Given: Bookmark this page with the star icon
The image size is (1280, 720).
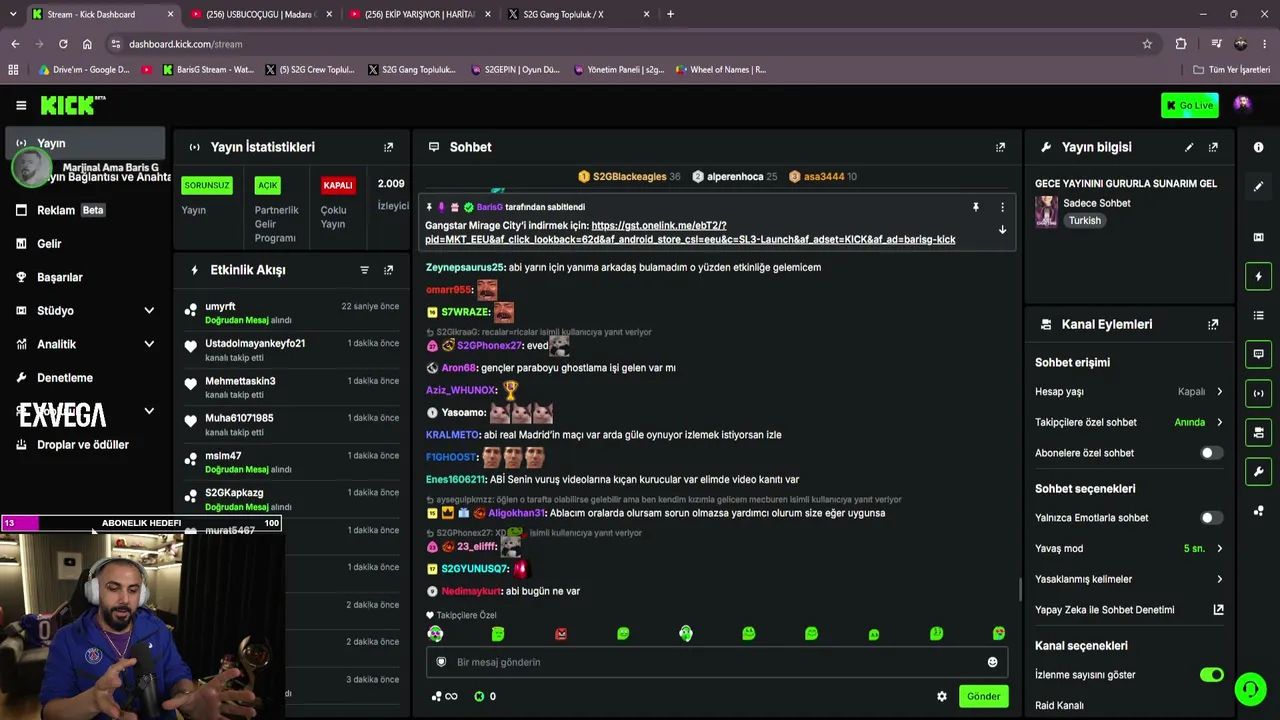Looking at the screenshot, I should 1147,44.
